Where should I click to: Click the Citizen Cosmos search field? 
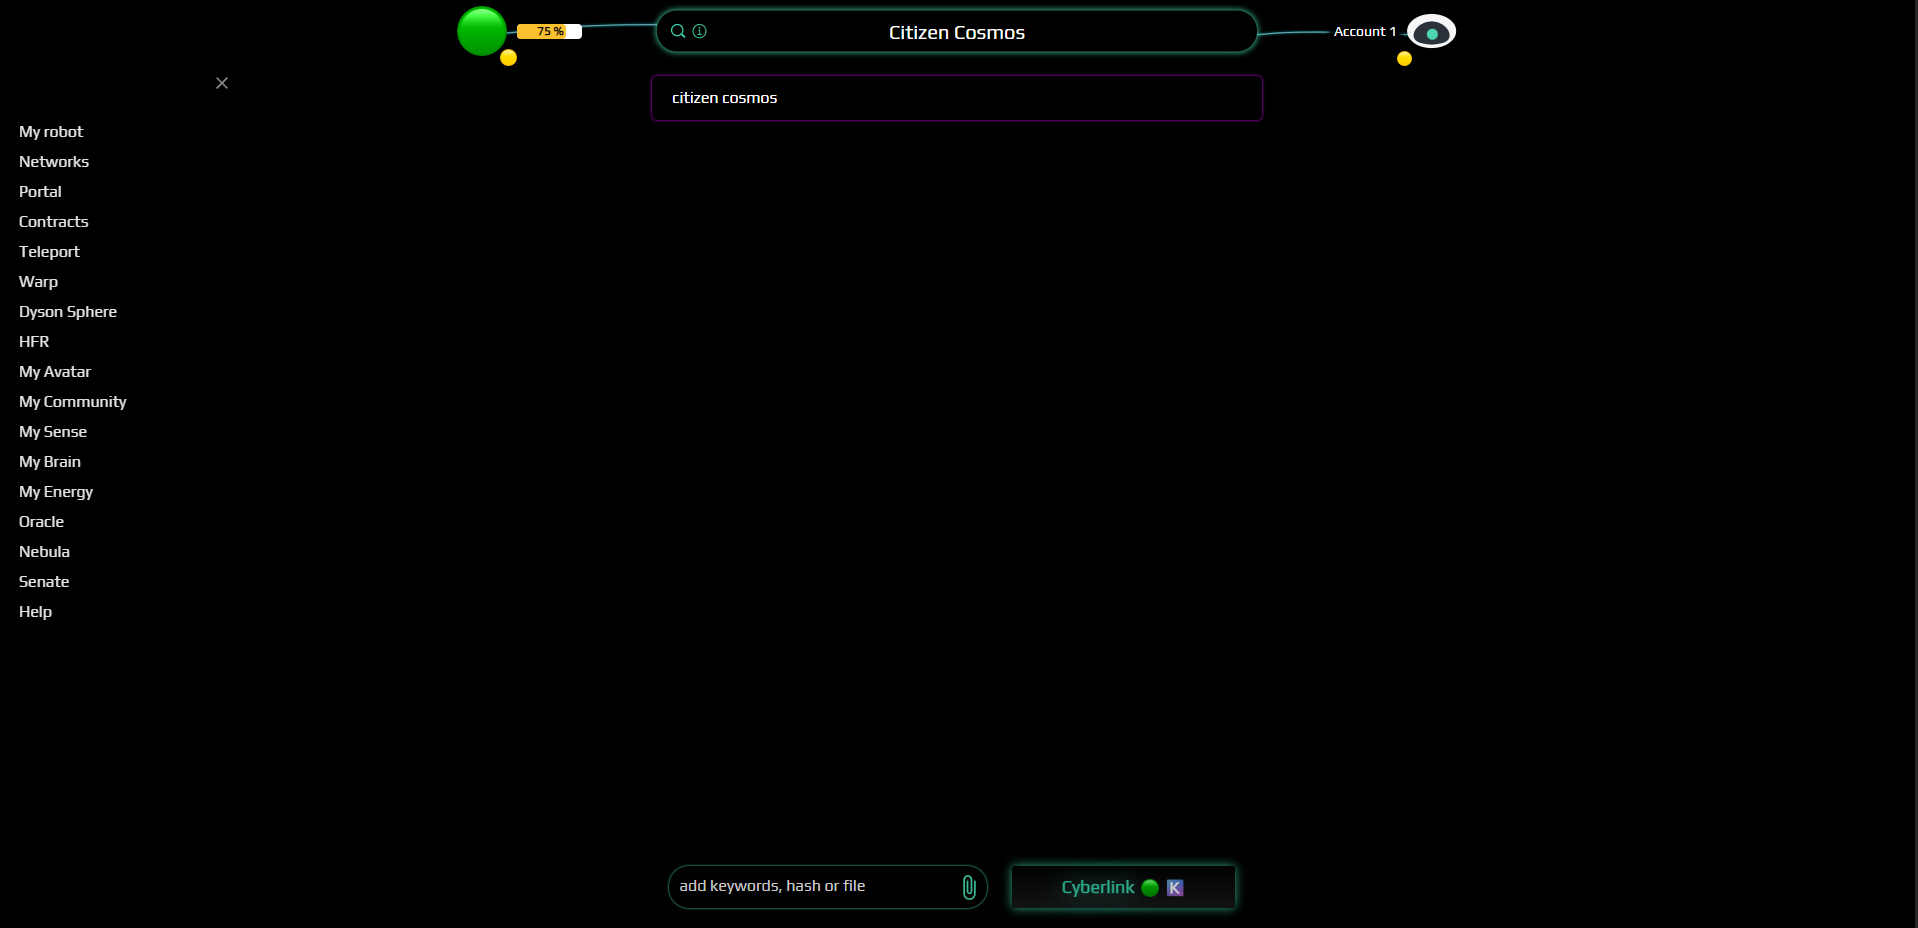(956, 32)
